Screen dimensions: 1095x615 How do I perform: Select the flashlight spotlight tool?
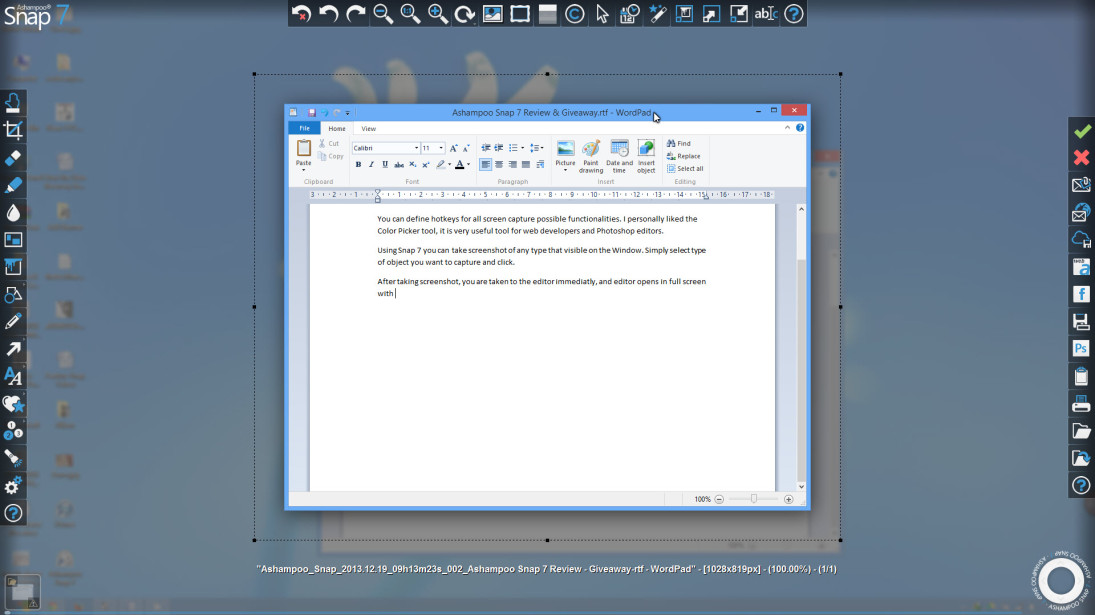point(13,459)
